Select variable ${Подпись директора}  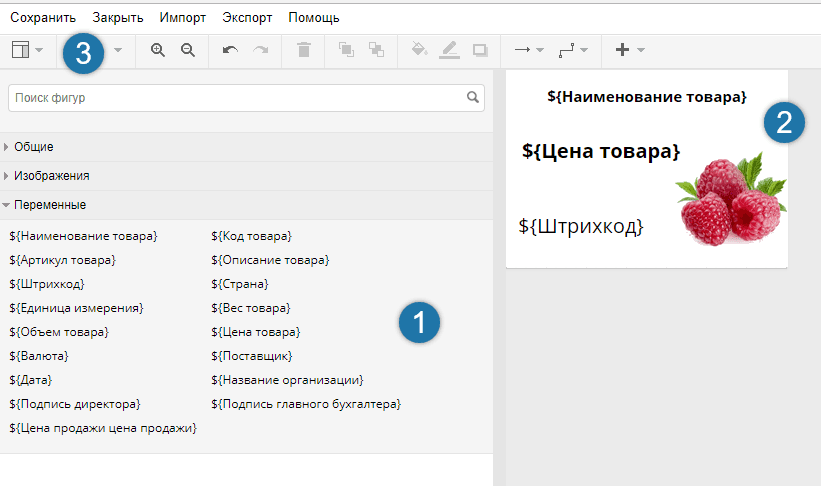point(75,404)
